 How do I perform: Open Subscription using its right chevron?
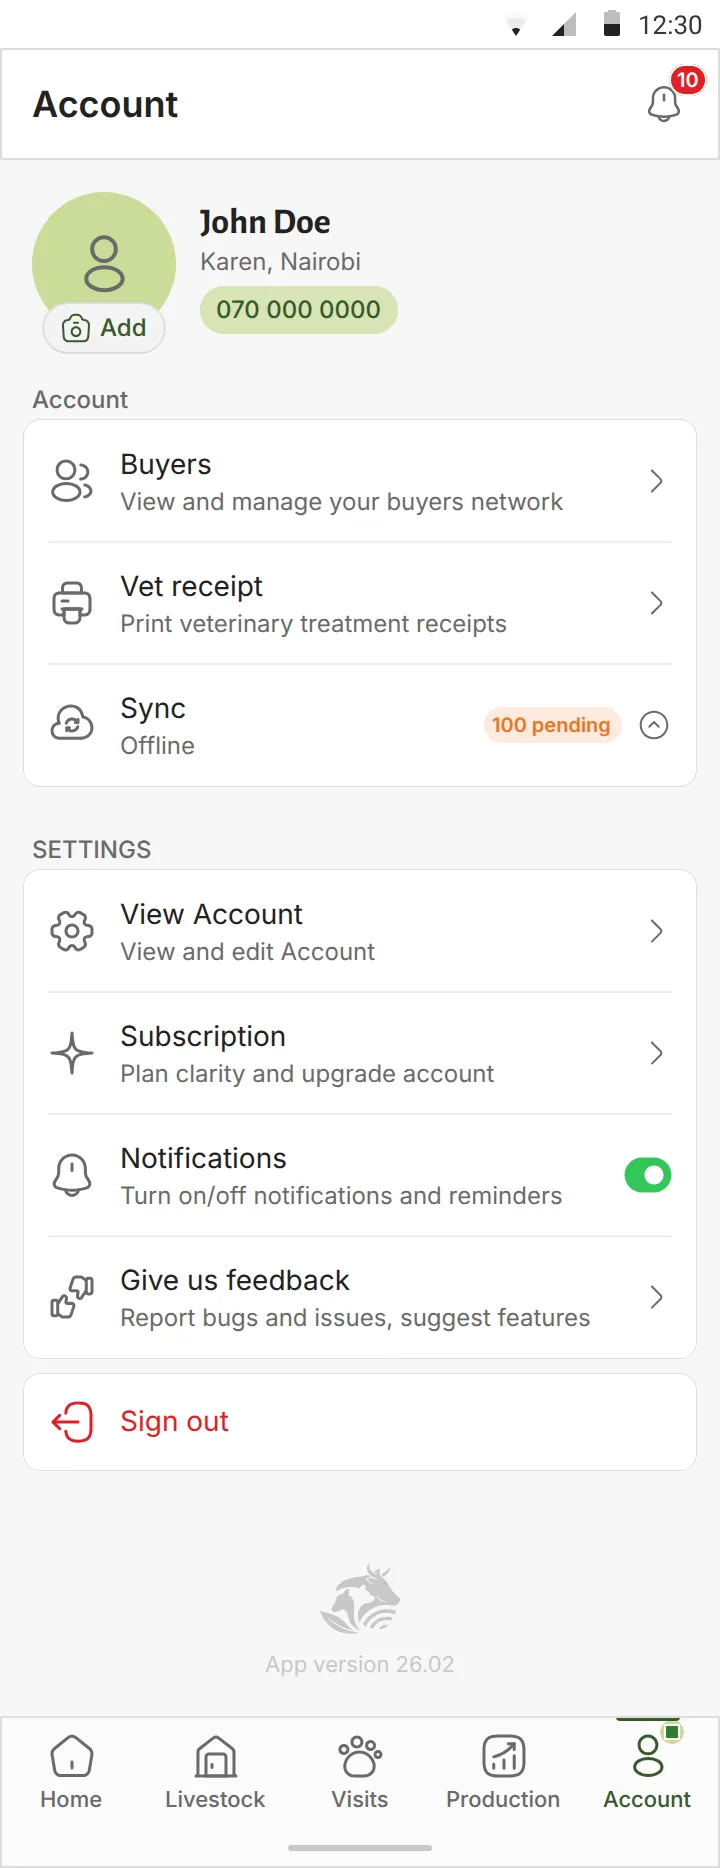pyautogui.click(x=656, y=1053)
